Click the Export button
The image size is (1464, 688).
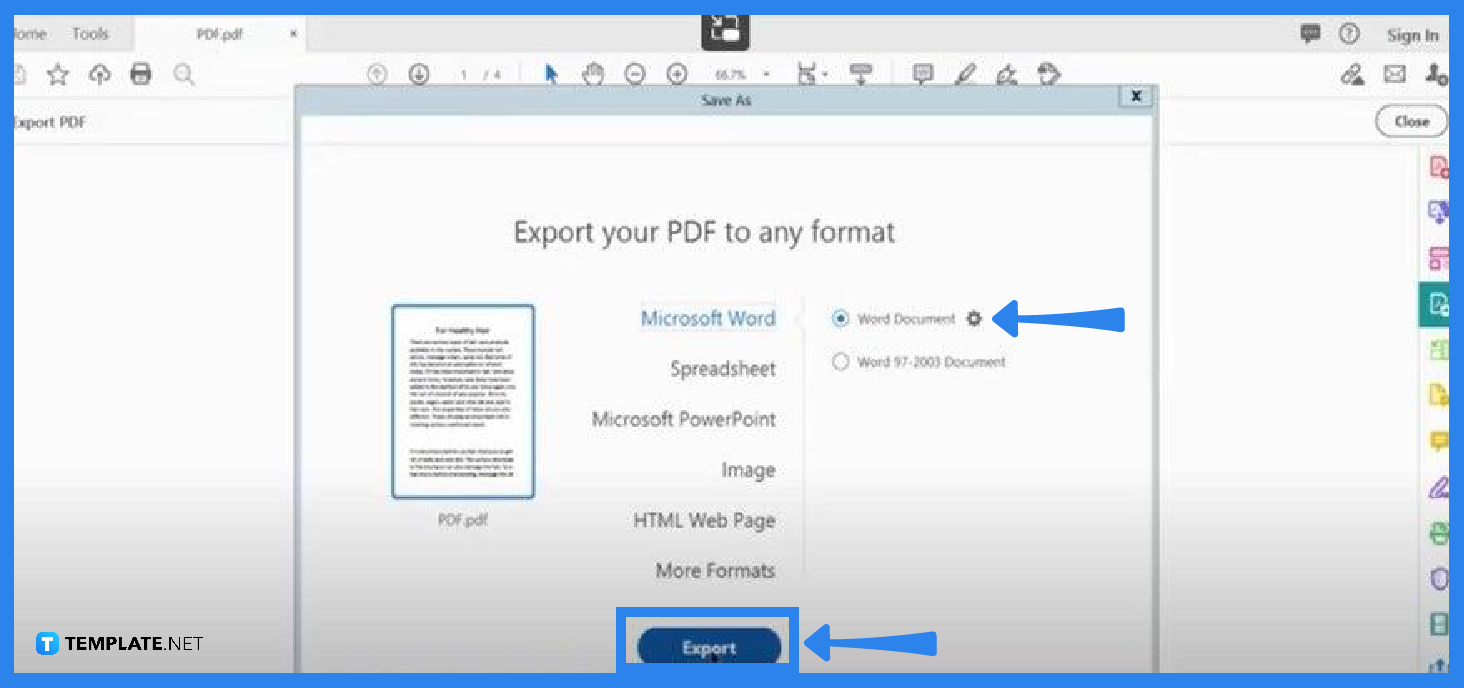point(709,647)
